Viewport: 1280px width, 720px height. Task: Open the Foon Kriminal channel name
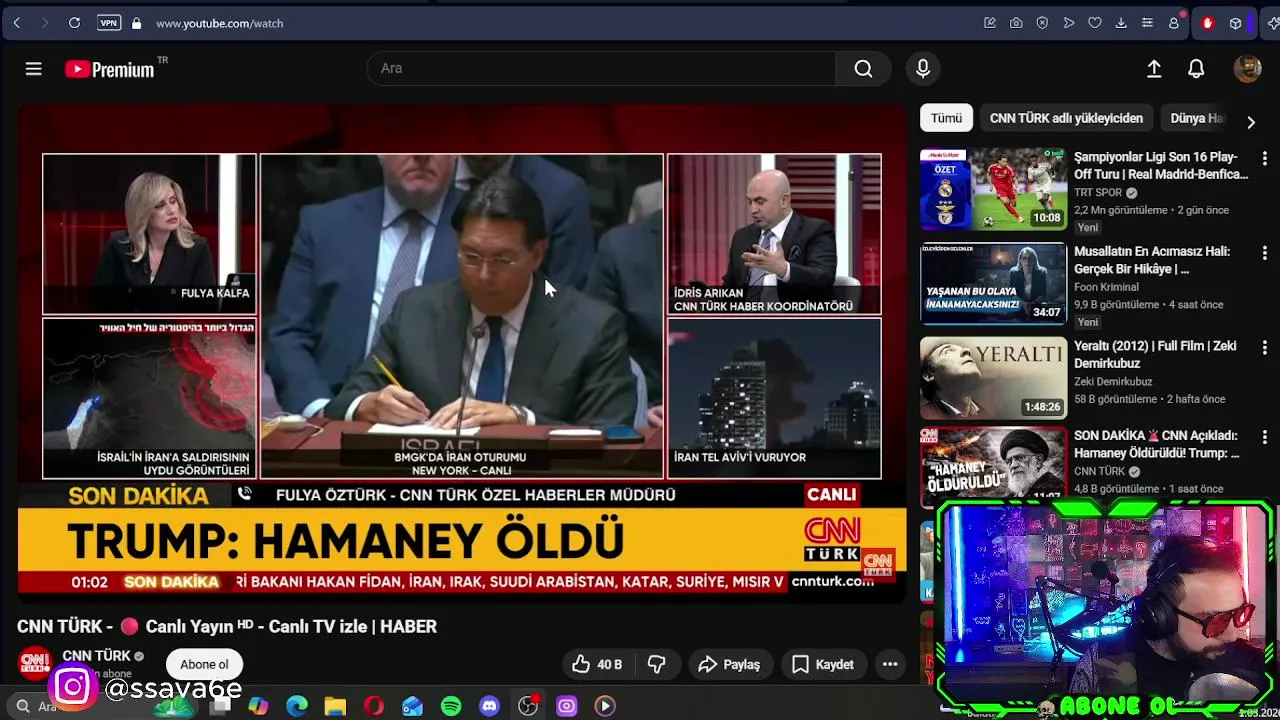(1106, 287)
